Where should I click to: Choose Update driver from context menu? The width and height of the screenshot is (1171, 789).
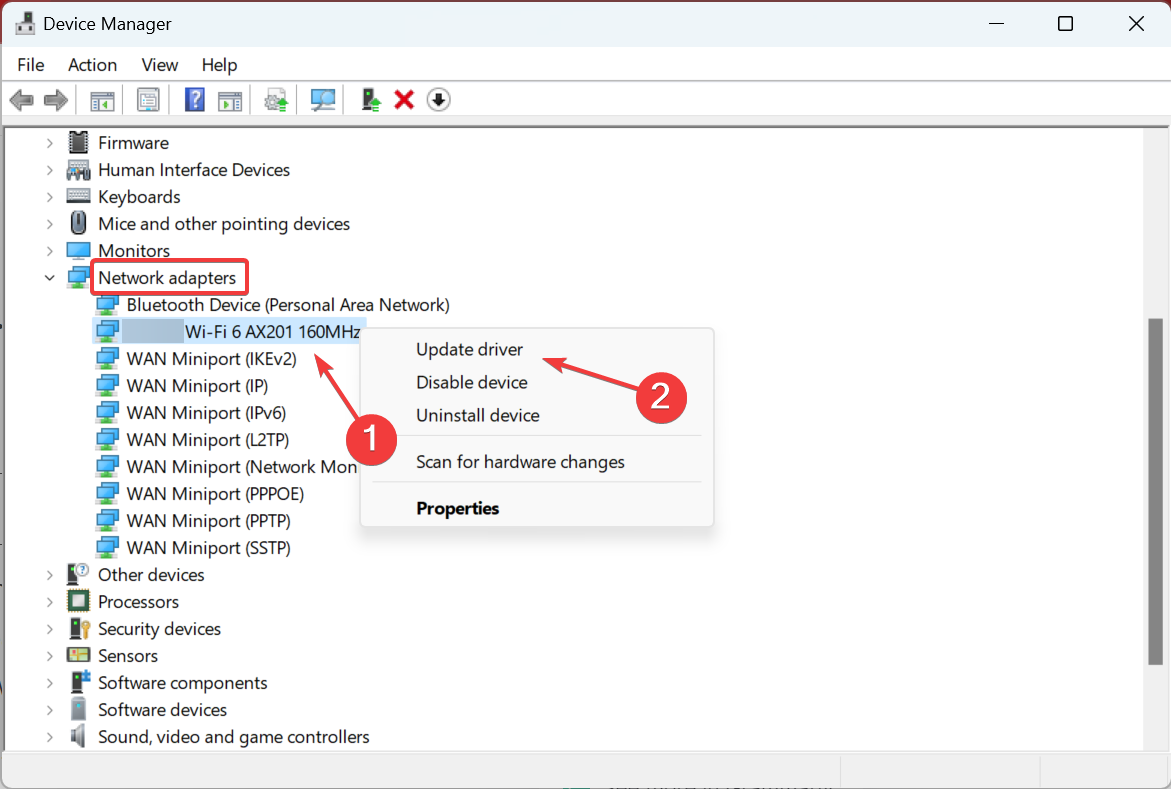469,350
